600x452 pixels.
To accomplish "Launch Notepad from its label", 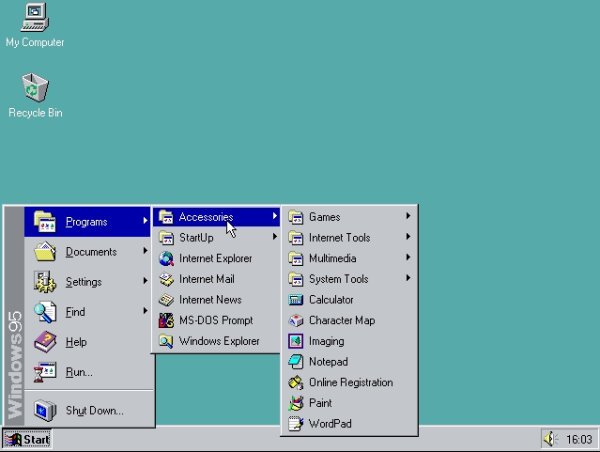I will (x=328, y=362).
